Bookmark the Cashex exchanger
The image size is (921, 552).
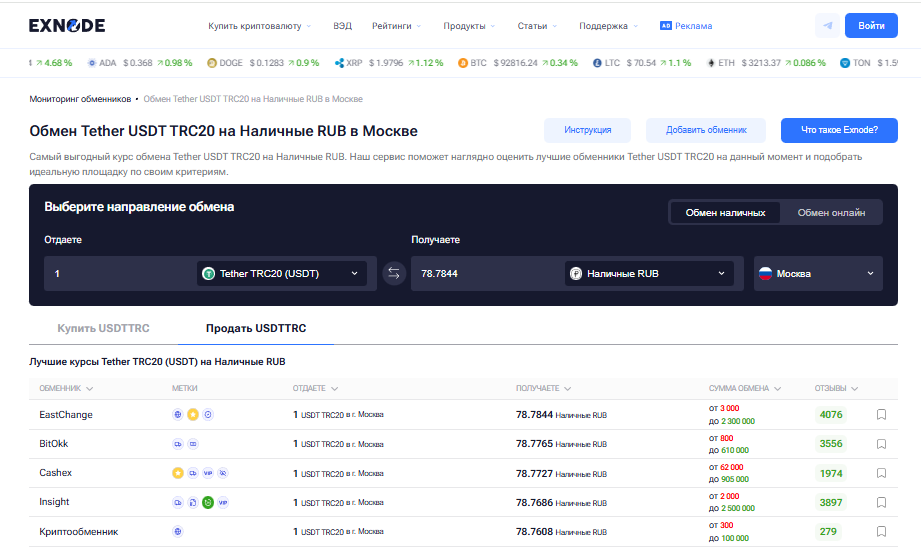[881, 473]
